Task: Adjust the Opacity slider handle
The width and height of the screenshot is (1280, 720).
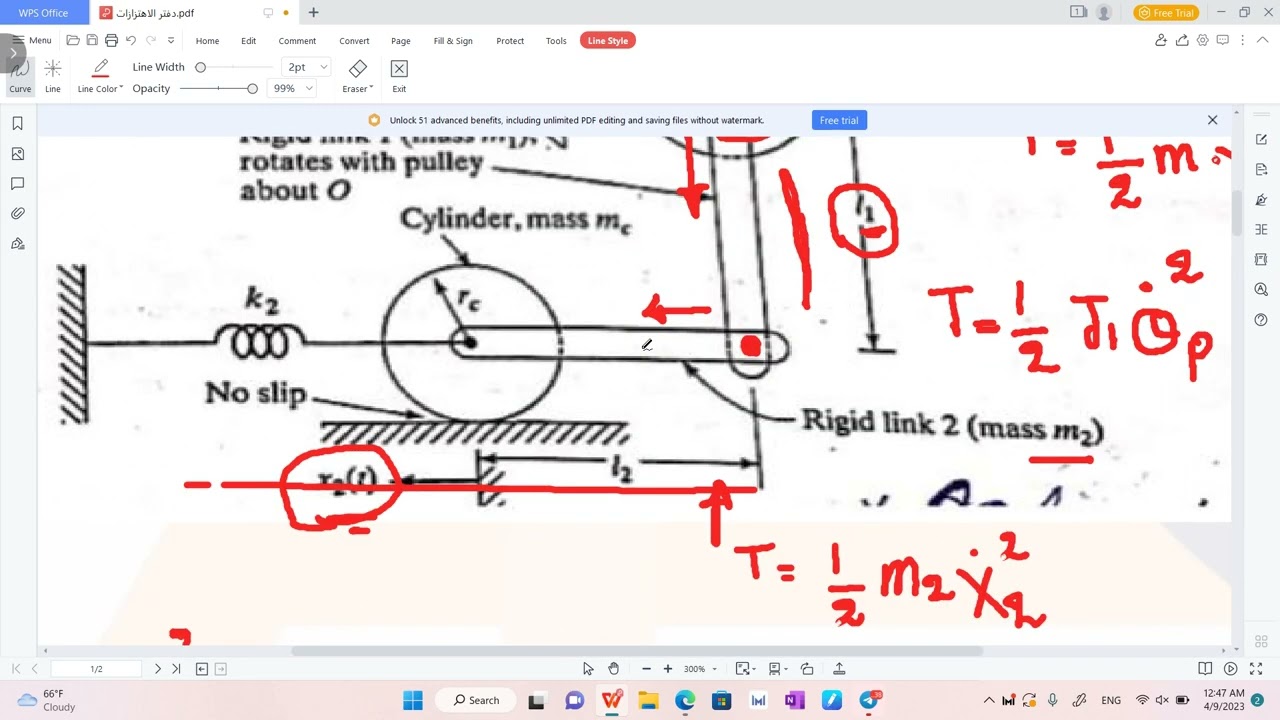Action: 252,88
